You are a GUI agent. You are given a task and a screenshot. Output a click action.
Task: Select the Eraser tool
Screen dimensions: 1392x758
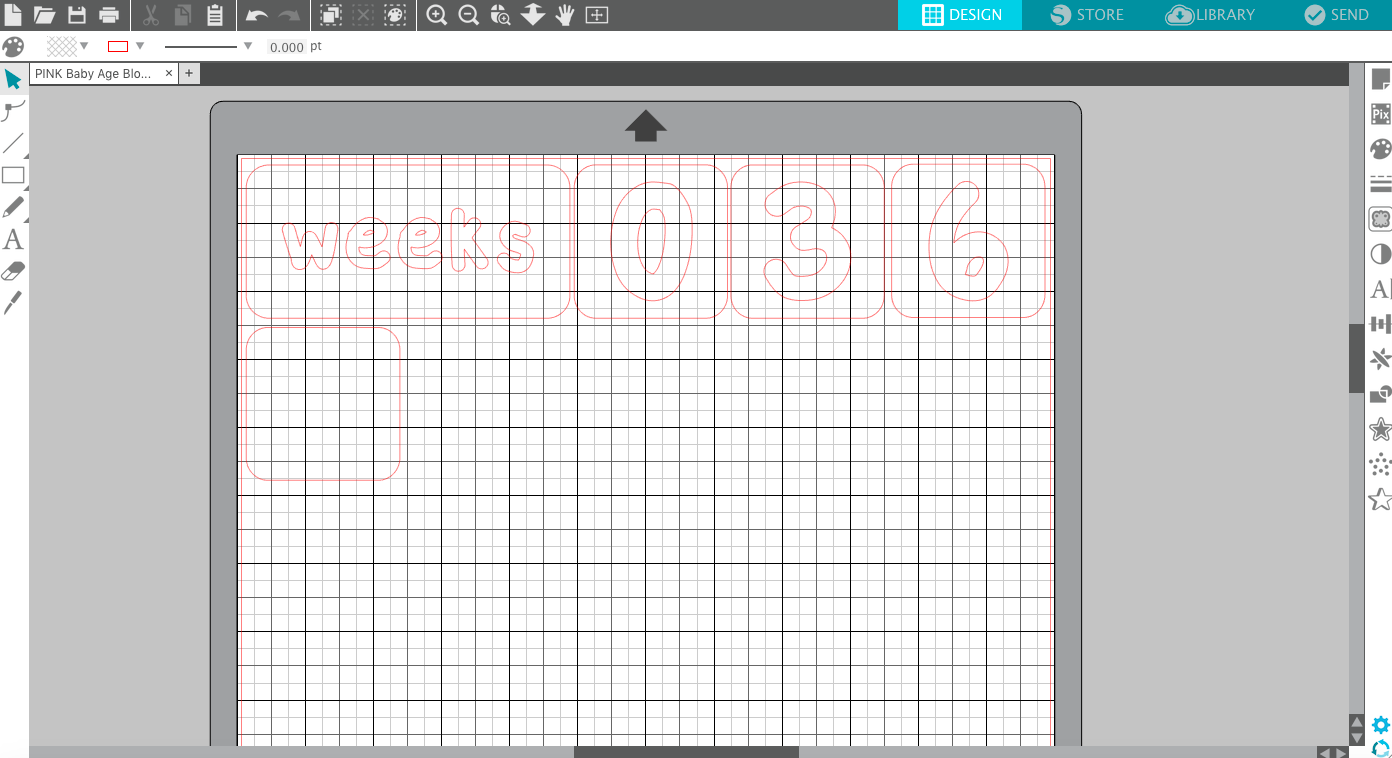point(13,271)
